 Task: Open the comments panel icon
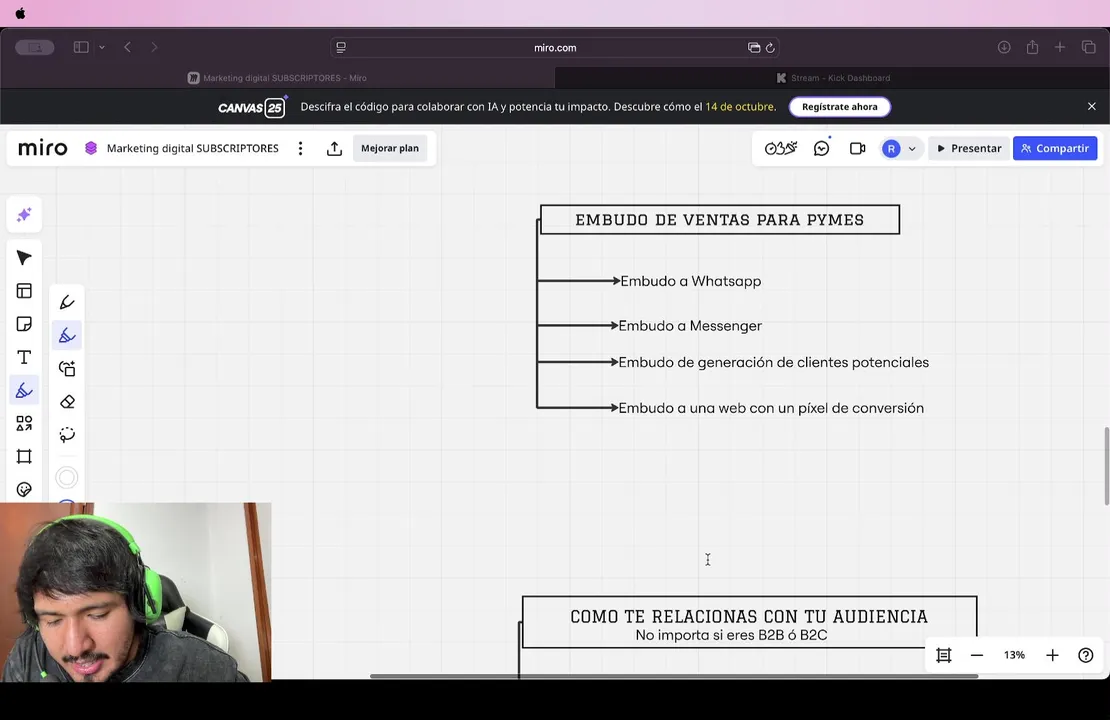822,148
